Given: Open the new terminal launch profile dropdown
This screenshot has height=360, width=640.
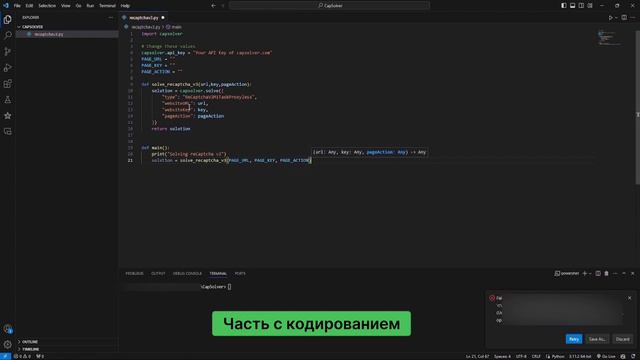Looking at the screenshot, I should pos(590,273).
